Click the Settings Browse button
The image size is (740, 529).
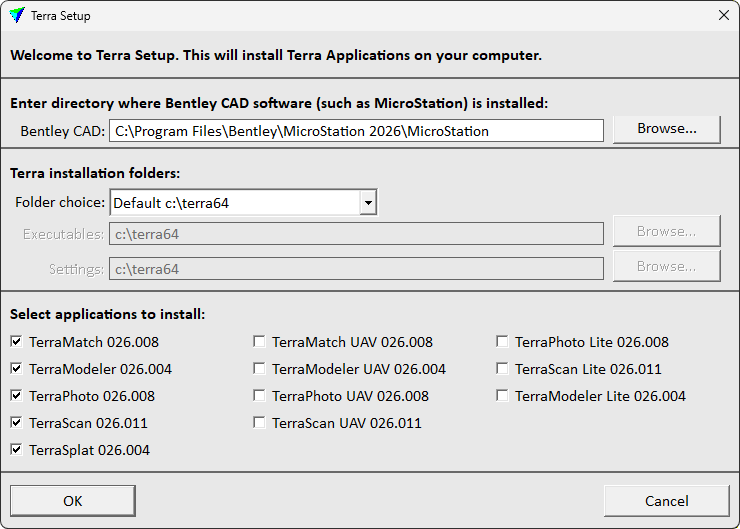(x=666, y=266)
